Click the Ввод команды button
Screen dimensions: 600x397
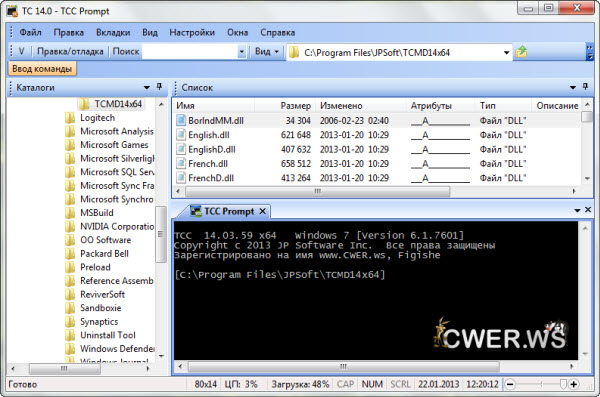42,69
